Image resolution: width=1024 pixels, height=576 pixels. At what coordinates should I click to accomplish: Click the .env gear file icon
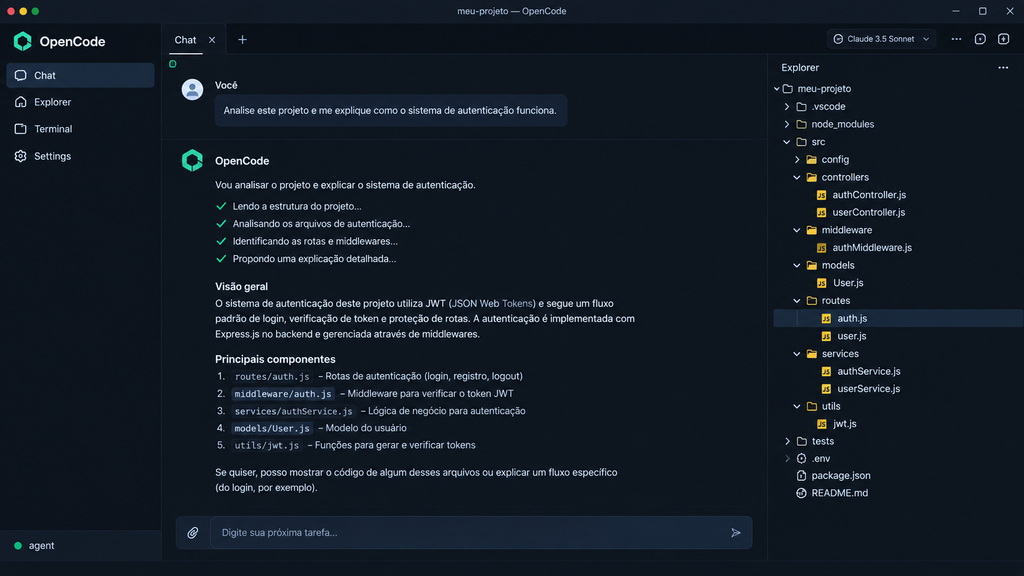coord(801,458)
